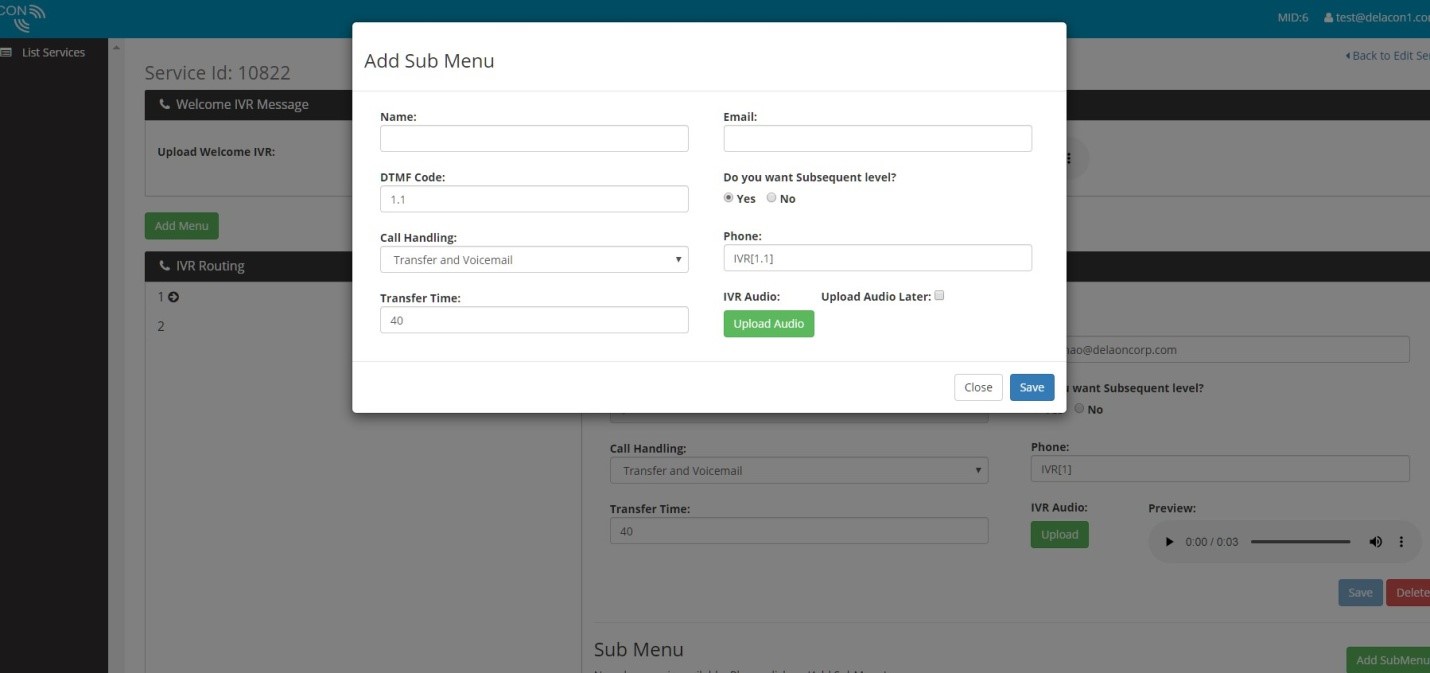
Task: Mute the audio preview volume icon
Action: [1376, 542]
